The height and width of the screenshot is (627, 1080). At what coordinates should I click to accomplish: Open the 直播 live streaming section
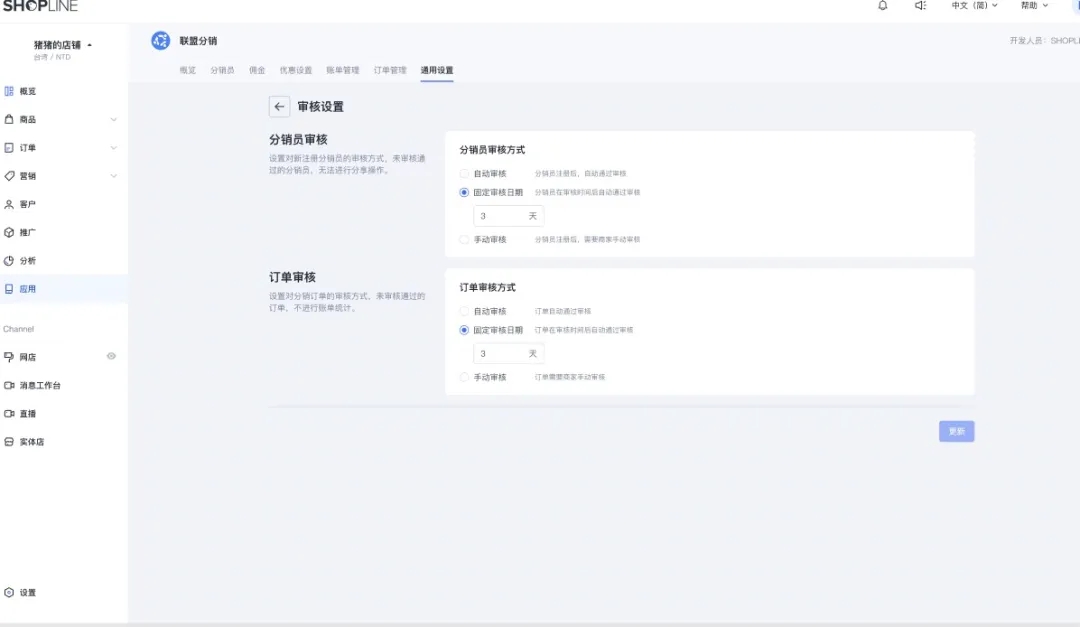pos(27,412)
